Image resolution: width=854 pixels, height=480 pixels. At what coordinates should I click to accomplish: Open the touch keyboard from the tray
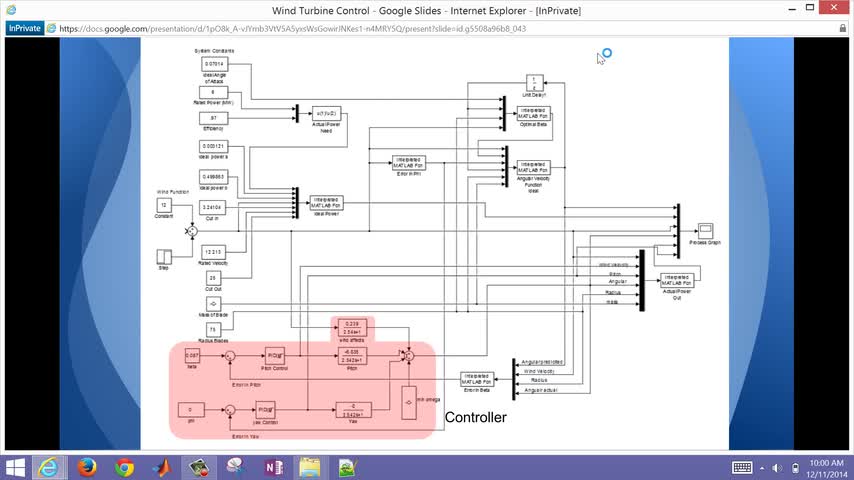click(x=742, y=467)
